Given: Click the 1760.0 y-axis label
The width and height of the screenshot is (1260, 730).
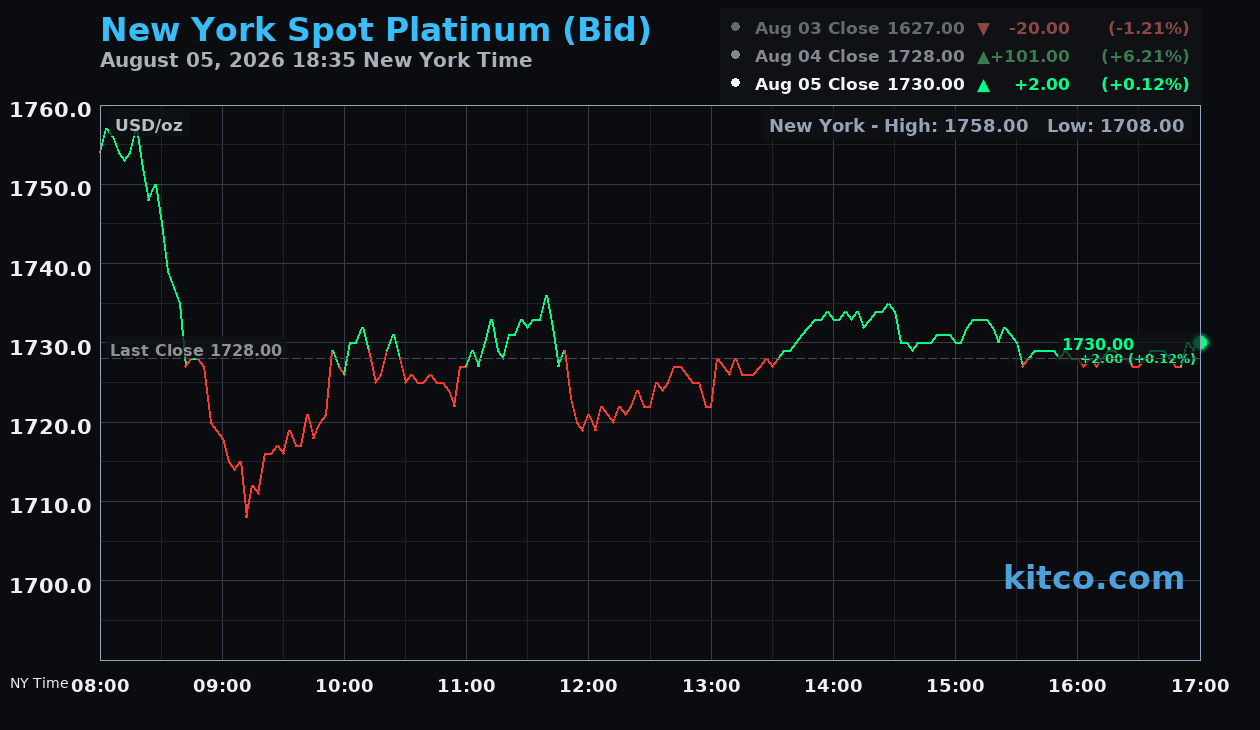Looking at the screenshot, I should point(50,110).
